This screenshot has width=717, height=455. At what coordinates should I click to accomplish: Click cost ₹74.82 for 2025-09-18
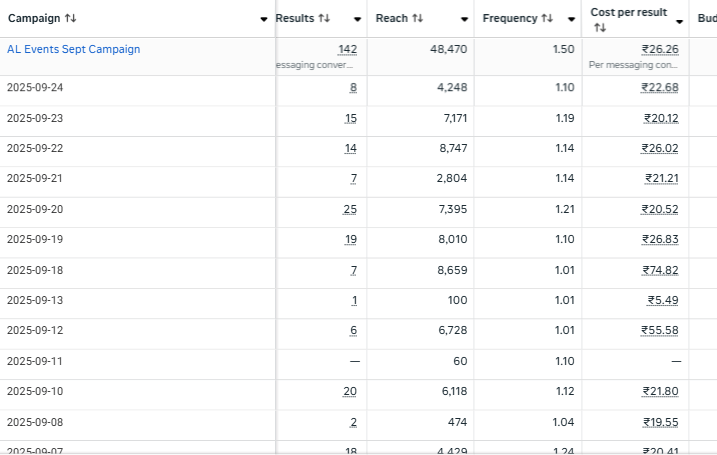click(659, 270)
